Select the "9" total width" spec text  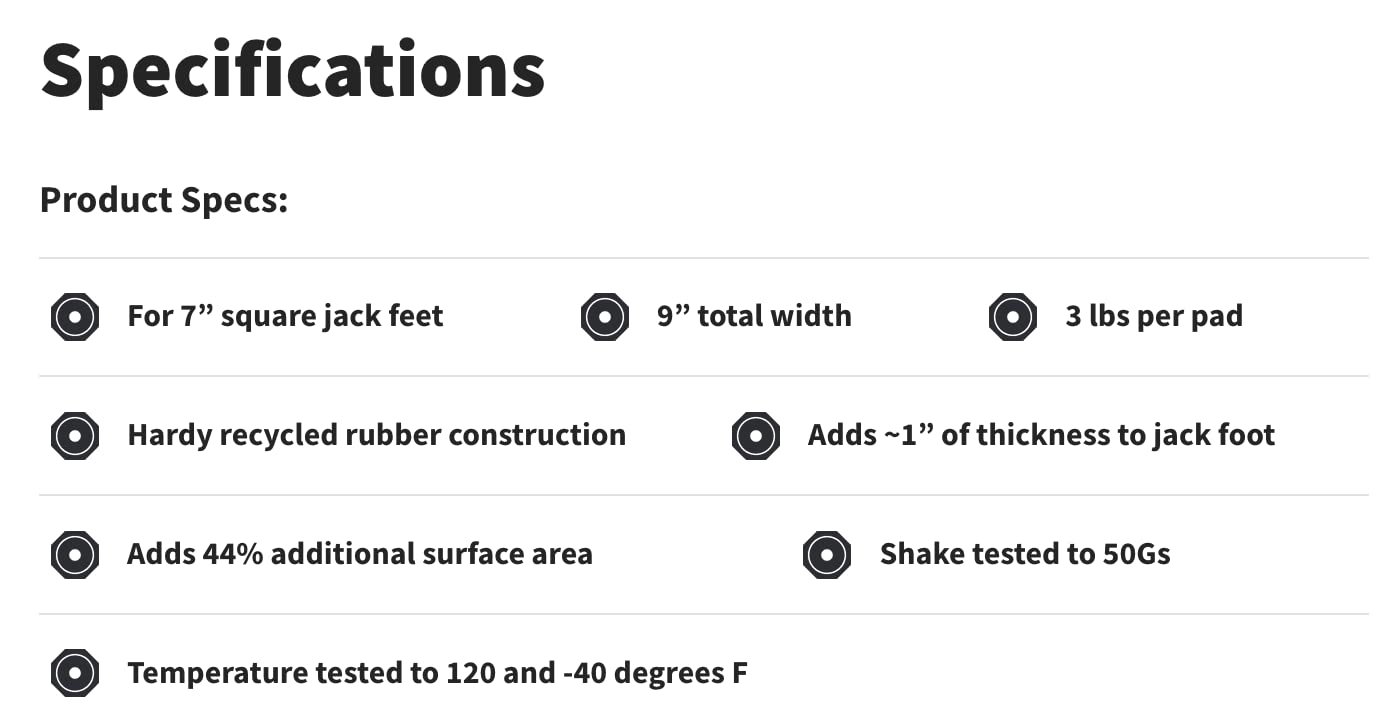[x=754, y=317]
